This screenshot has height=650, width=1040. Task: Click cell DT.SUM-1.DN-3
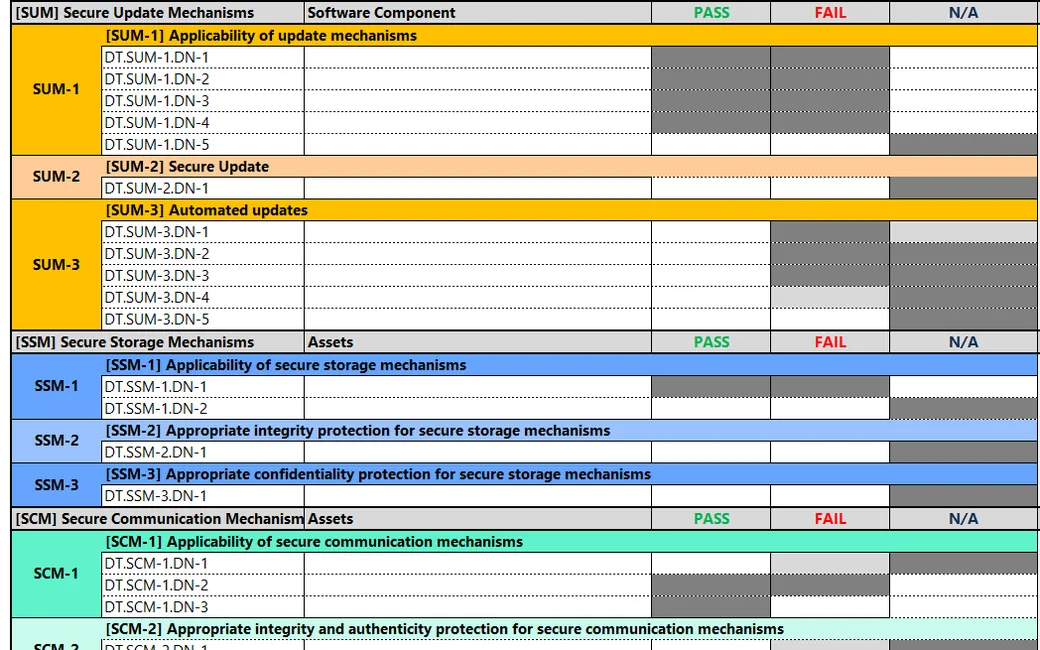click(203, 101)
